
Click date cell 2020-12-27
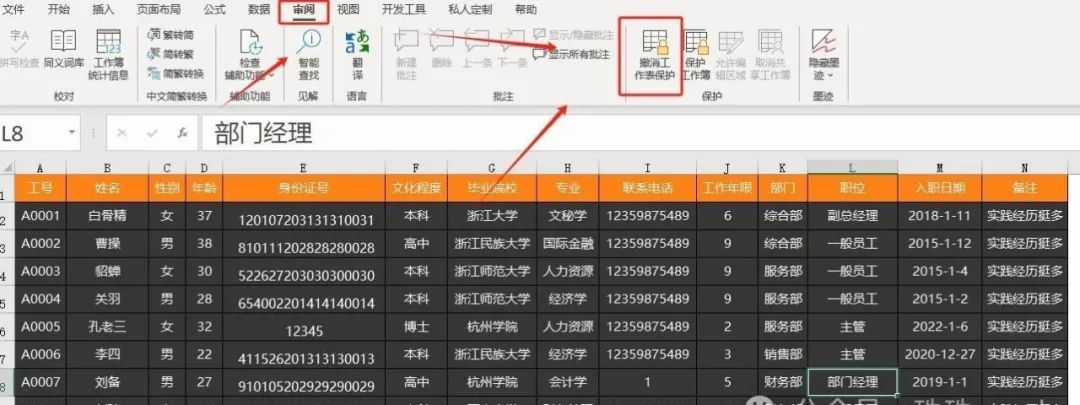coord(939,354)
